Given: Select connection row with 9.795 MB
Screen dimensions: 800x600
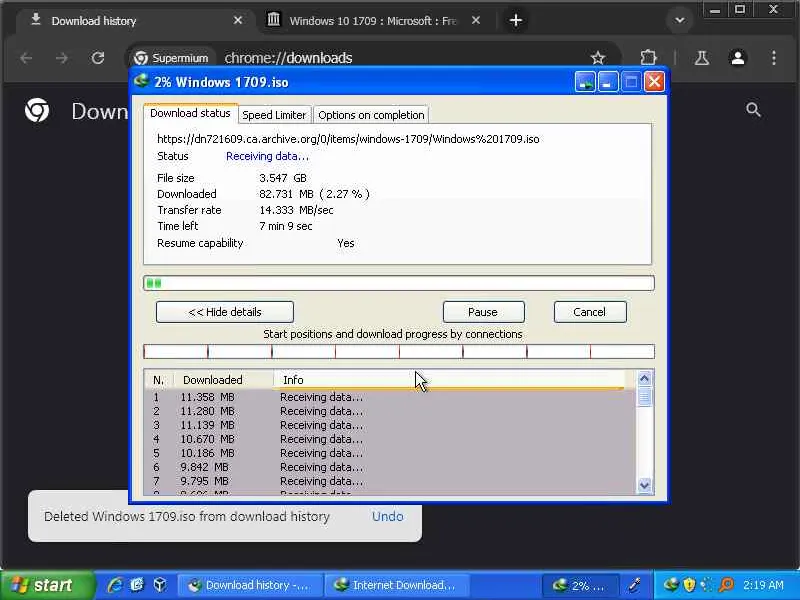Looking at the screenshot, I should coord(390,481).
